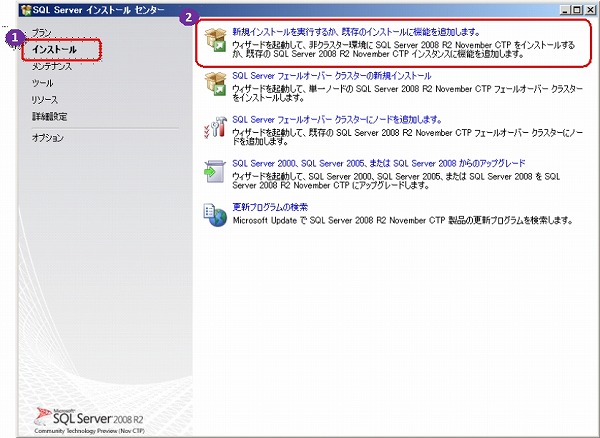Click the 単一ノード failover cluster description text
600x438 pixels.
point(408,93)
